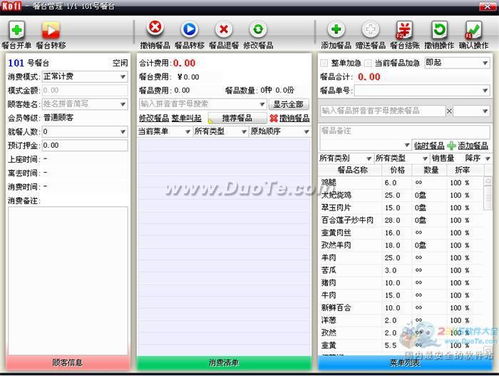This screenshot has width=499, height=376.
Task: Select the 菜单列表 blue tab
Action: click(x=405, y=363)
